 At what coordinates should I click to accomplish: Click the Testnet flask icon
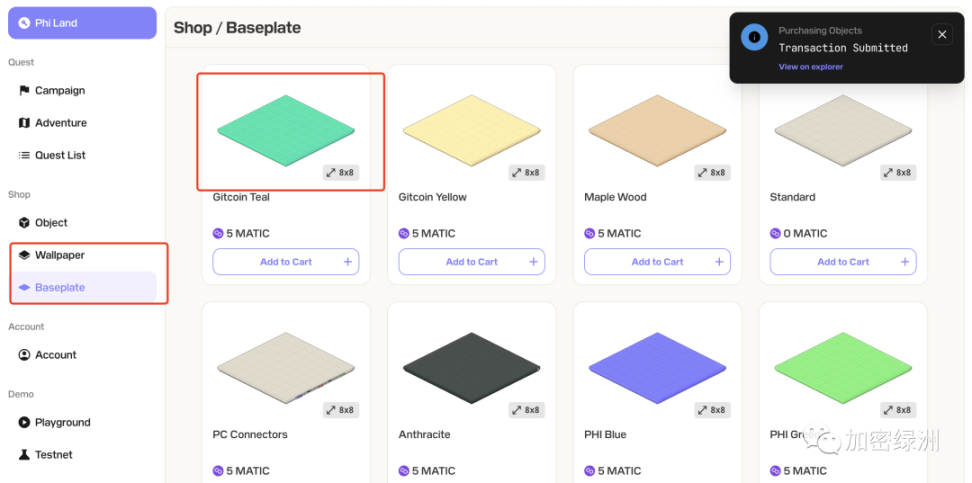(24, 454)
